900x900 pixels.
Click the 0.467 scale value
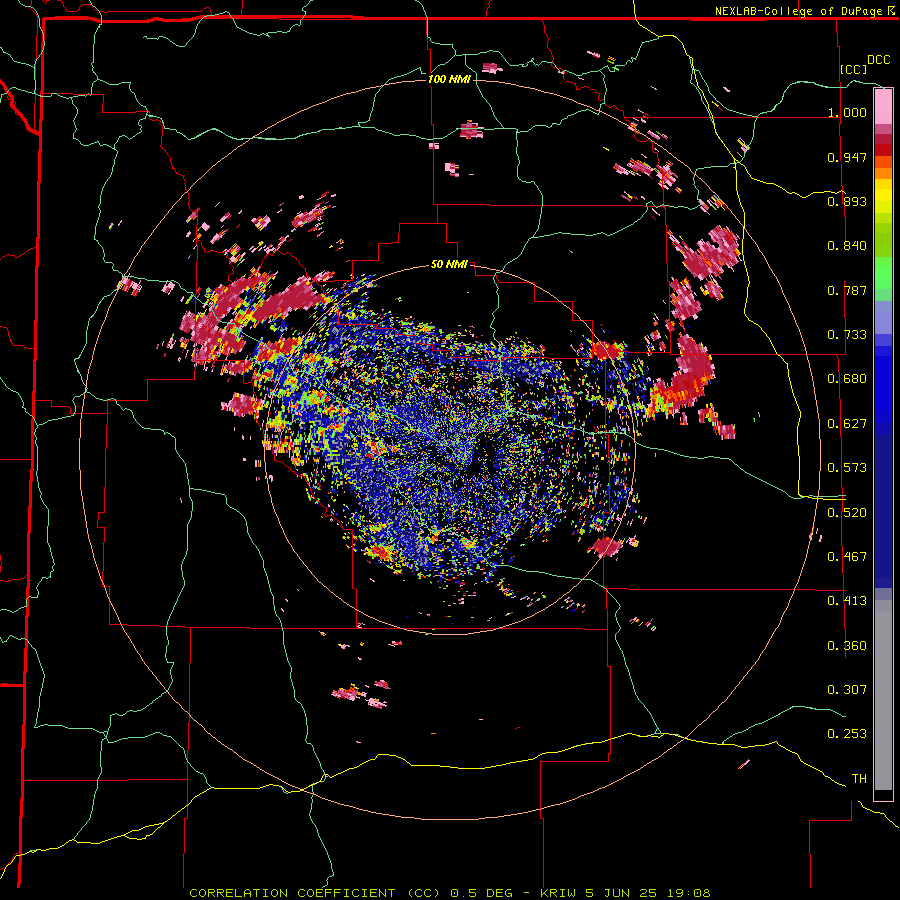coord(847,556)
